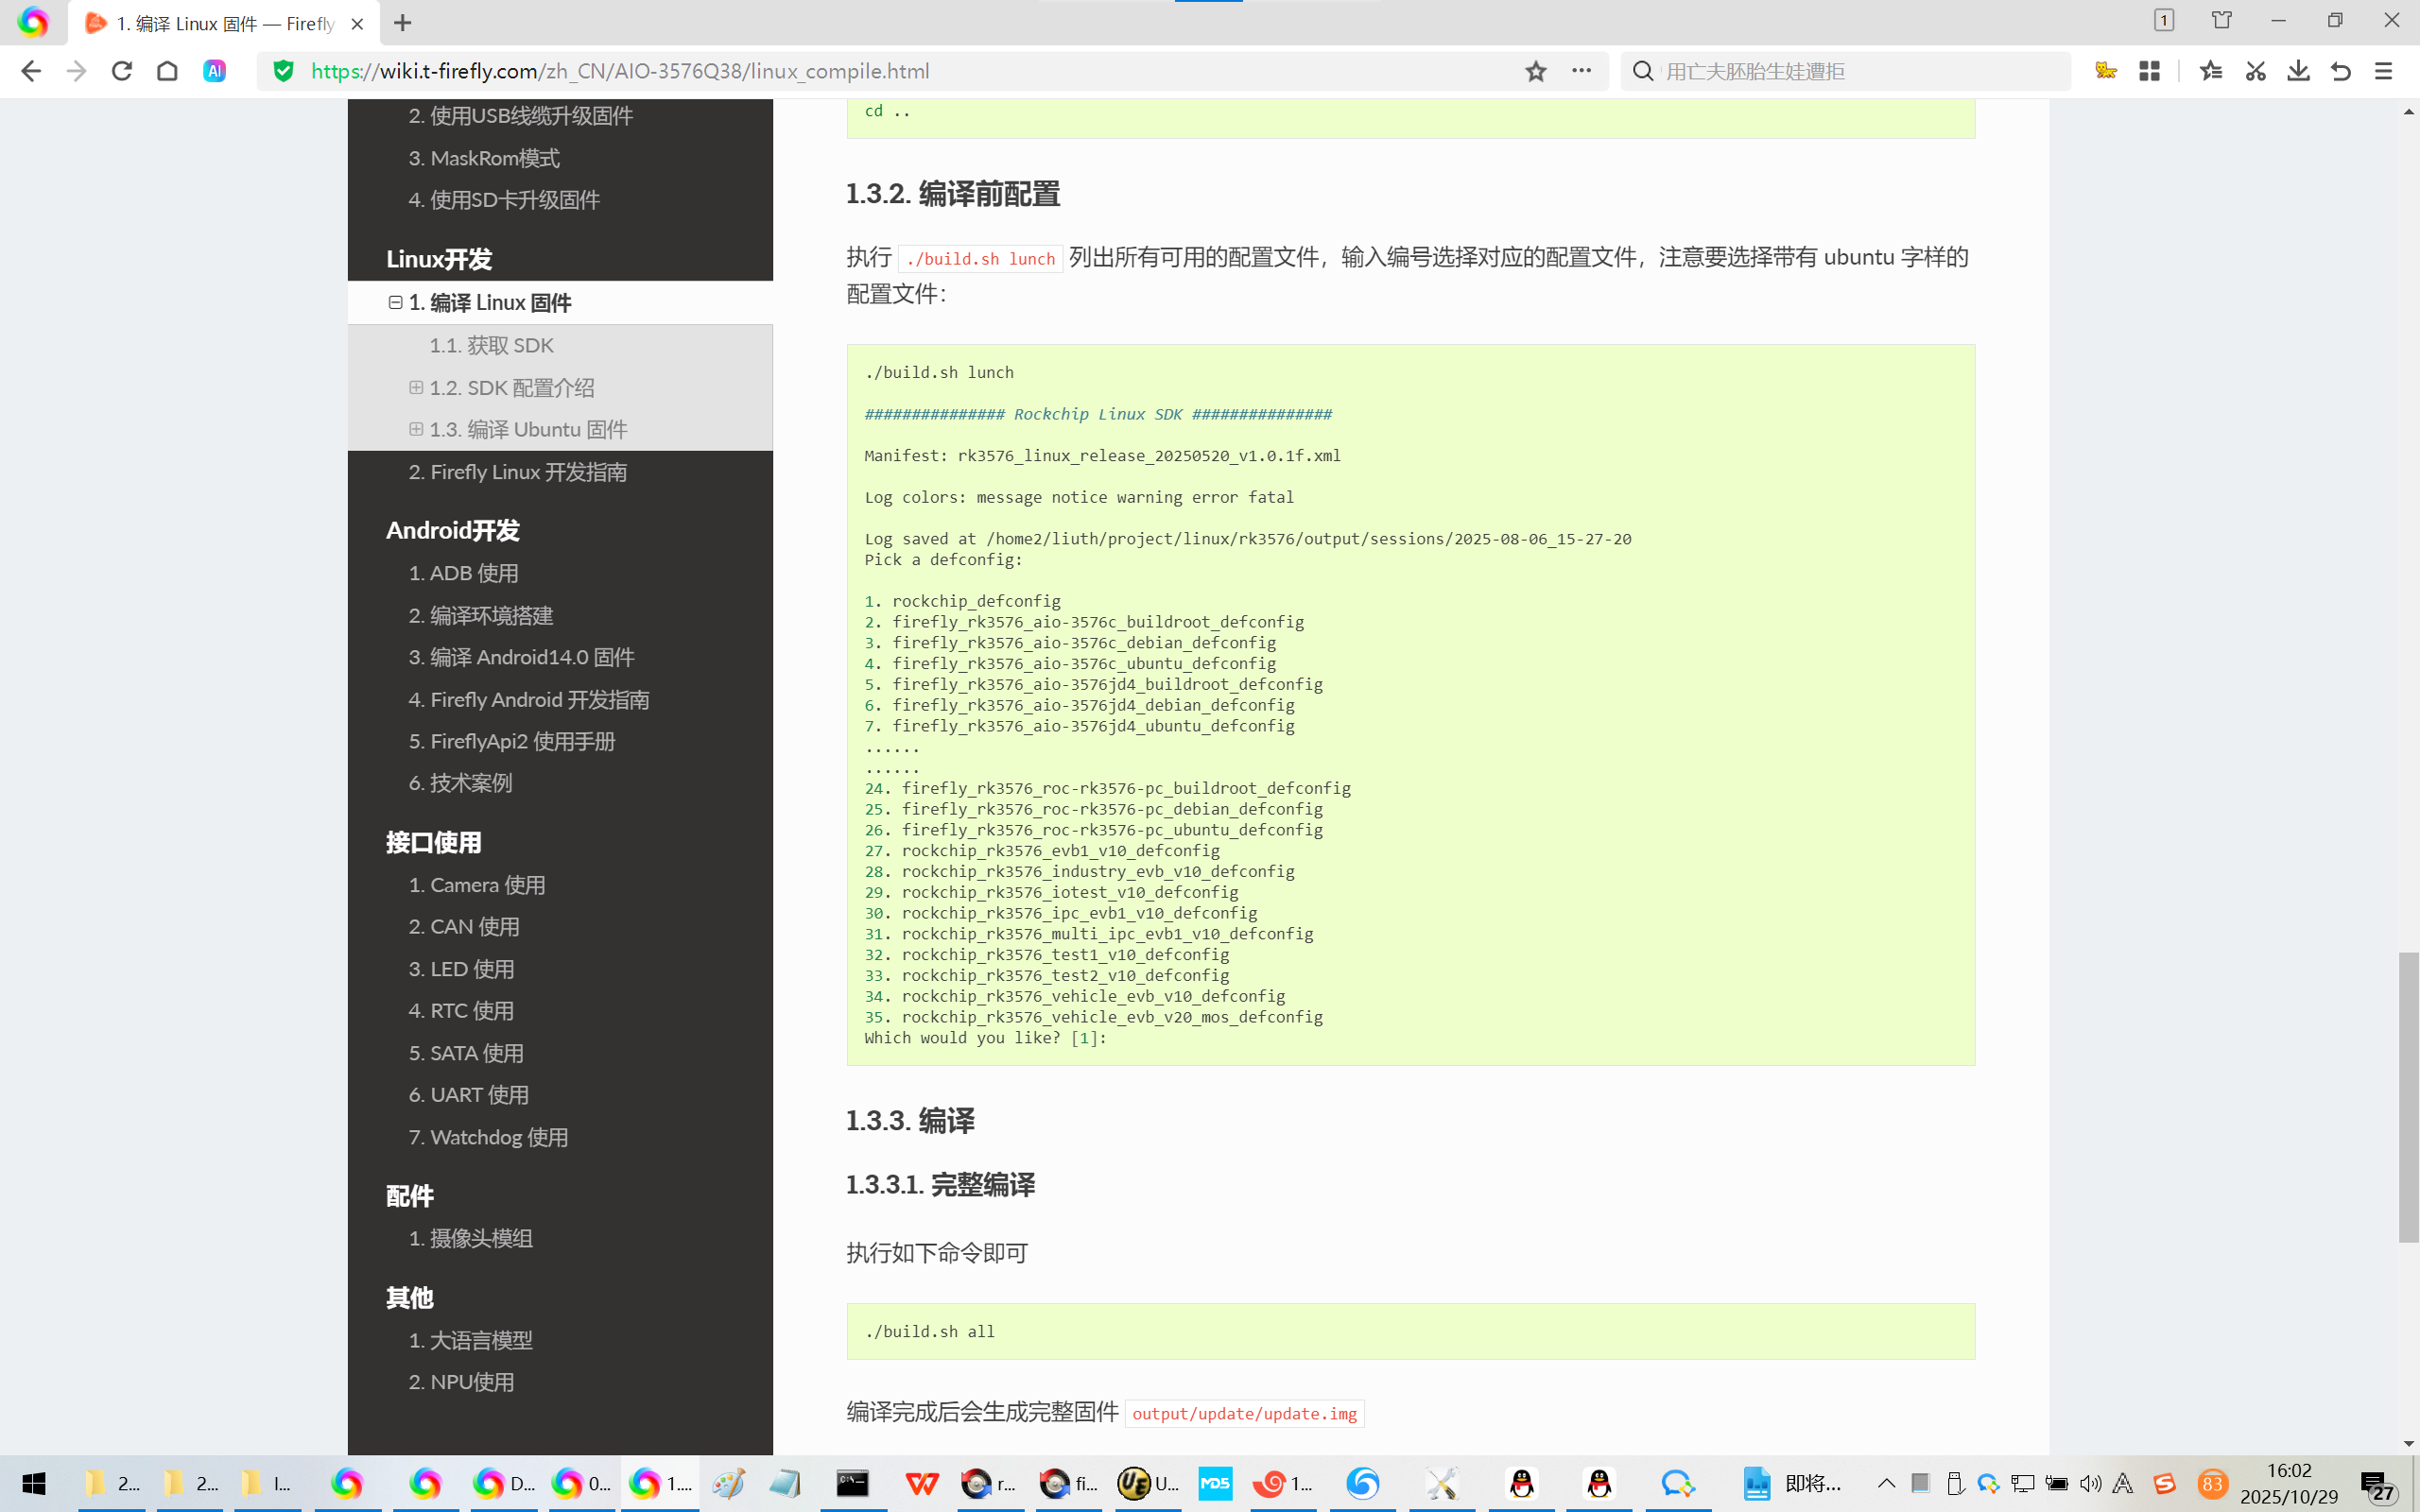Open the browser hamburger menu
This screenshot has height=1512, width=2420.
click(2384, 71)
